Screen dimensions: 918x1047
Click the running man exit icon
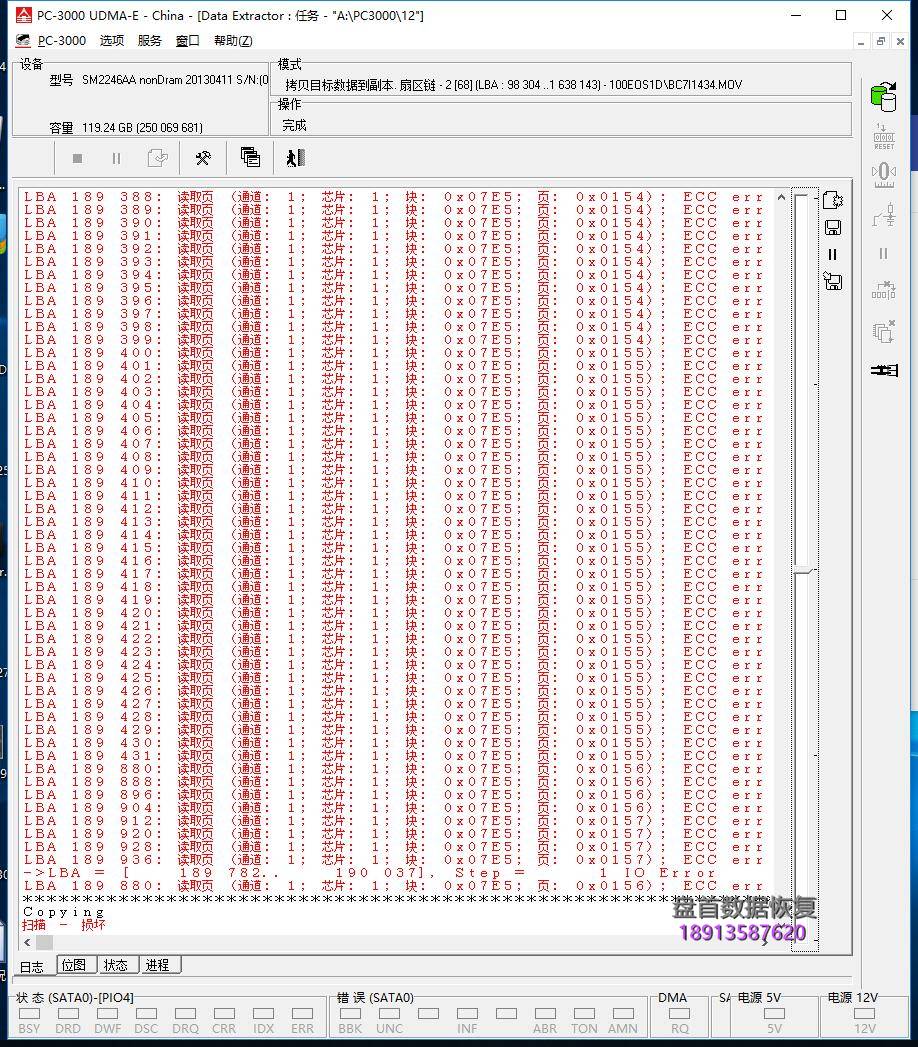tap(295, 158)
